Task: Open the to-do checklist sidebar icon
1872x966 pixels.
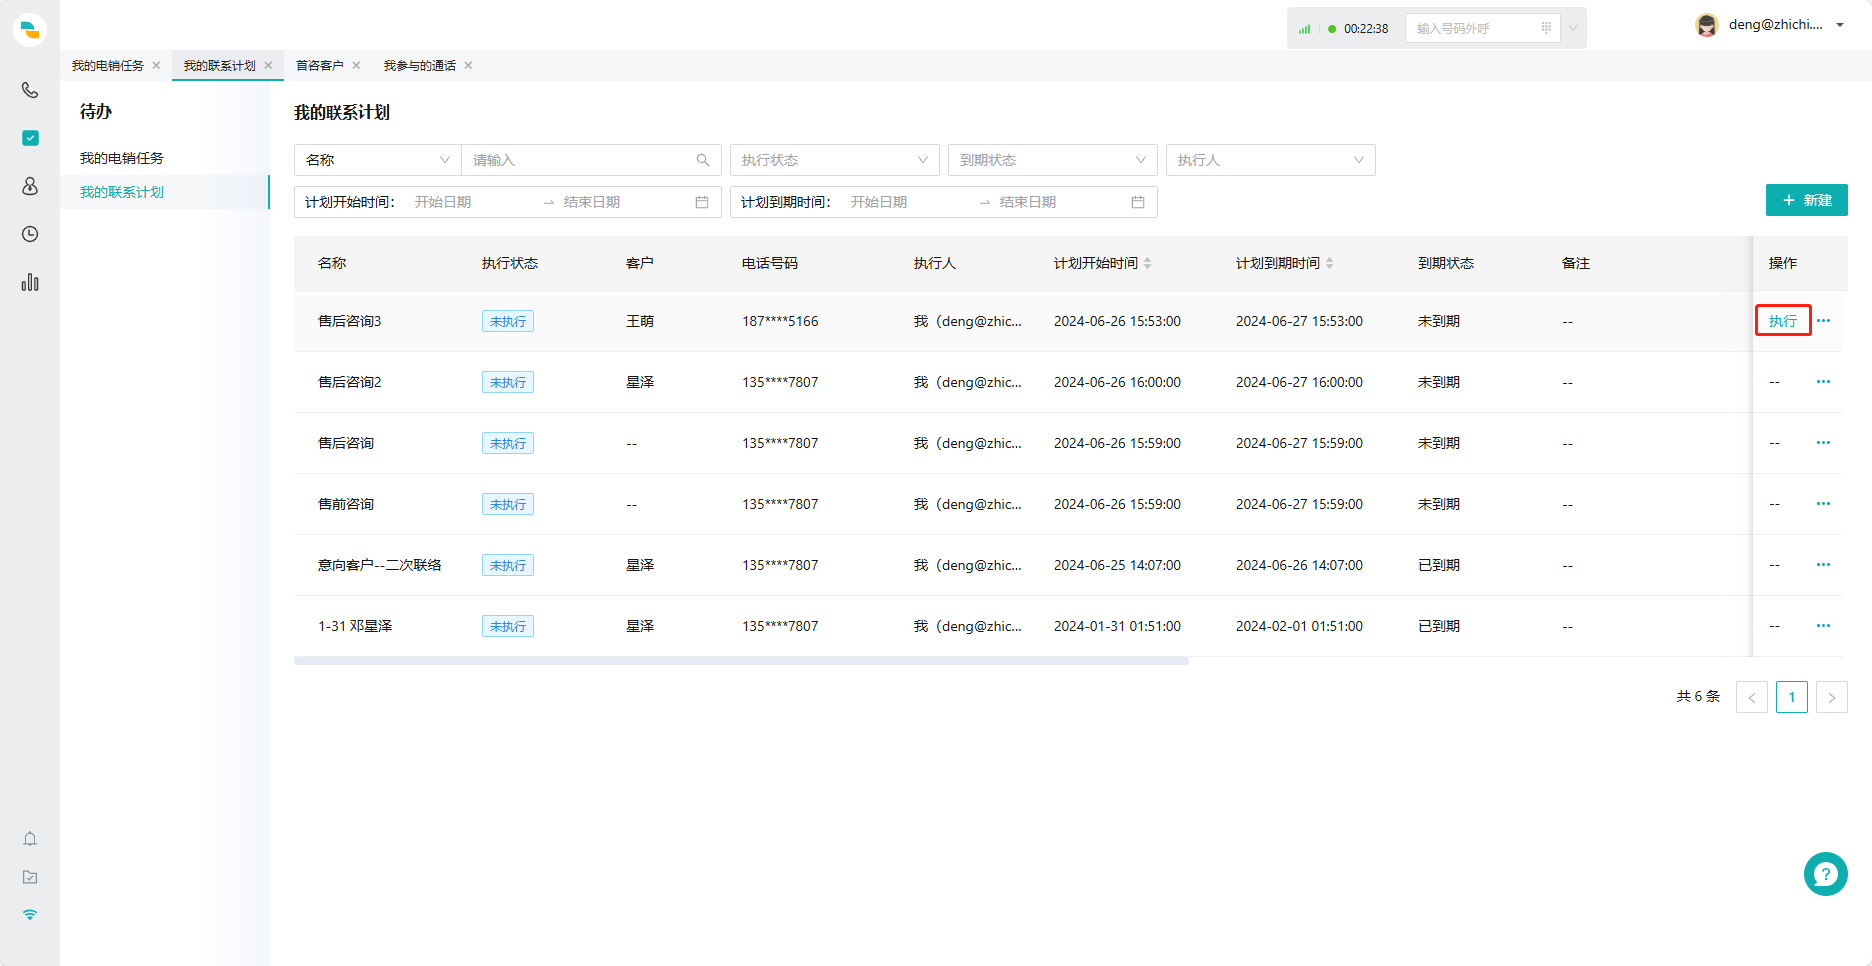Action: click(x=30, y=138)
